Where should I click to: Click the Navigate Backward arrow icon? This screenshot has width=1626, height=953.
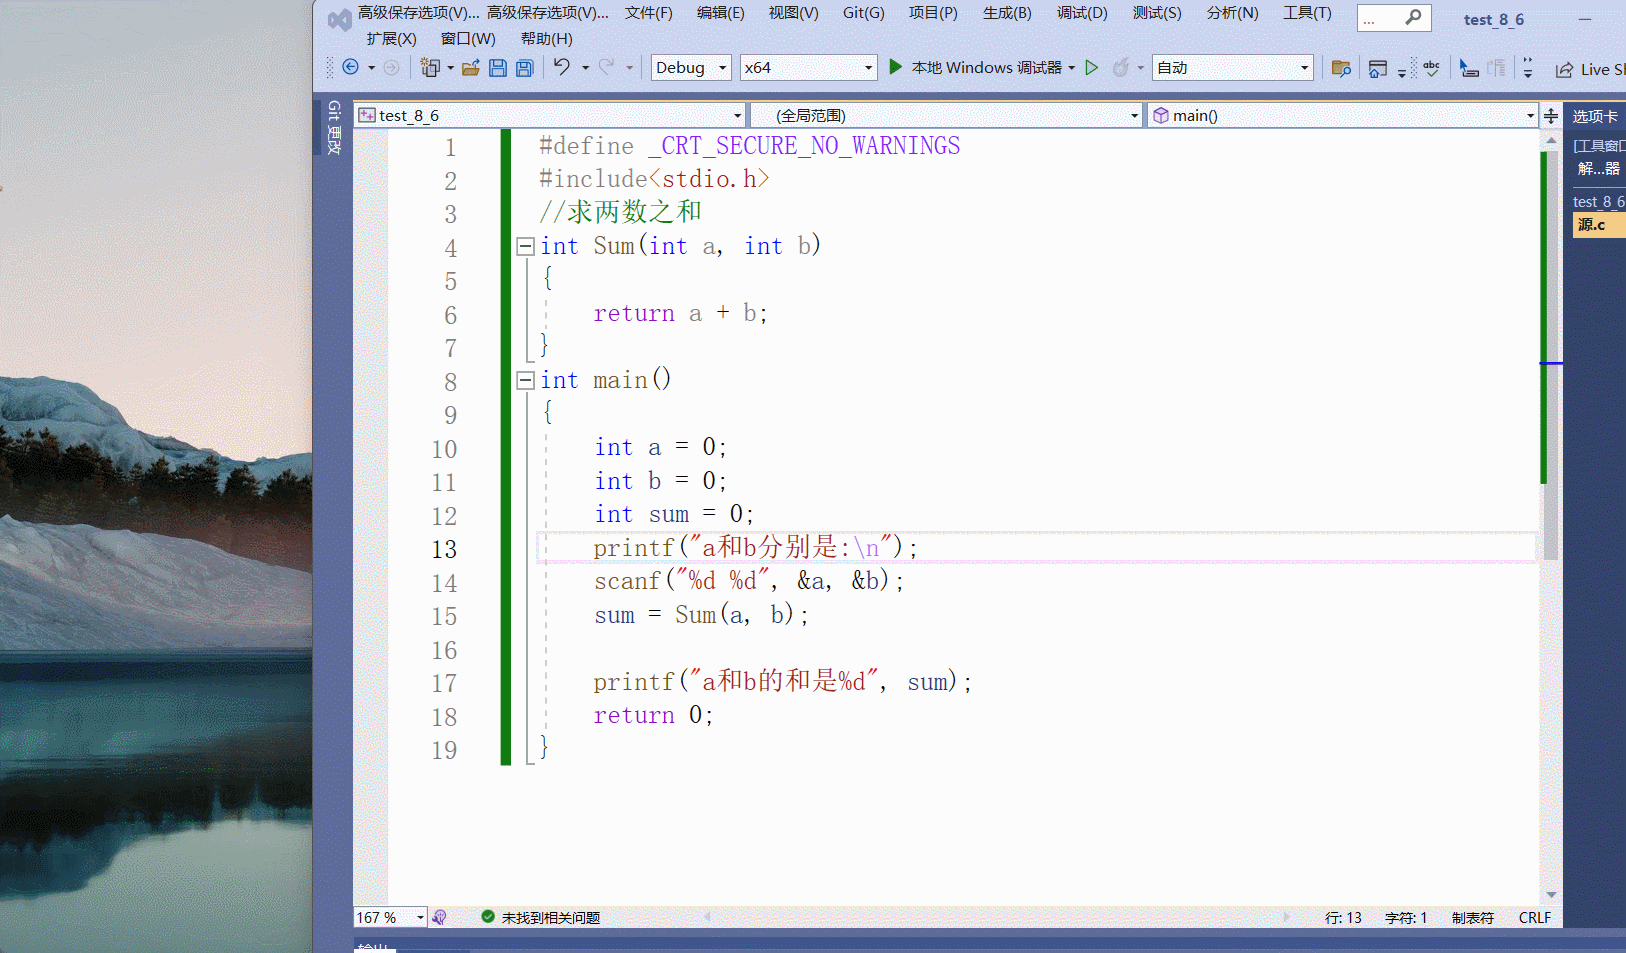point(351,67)
